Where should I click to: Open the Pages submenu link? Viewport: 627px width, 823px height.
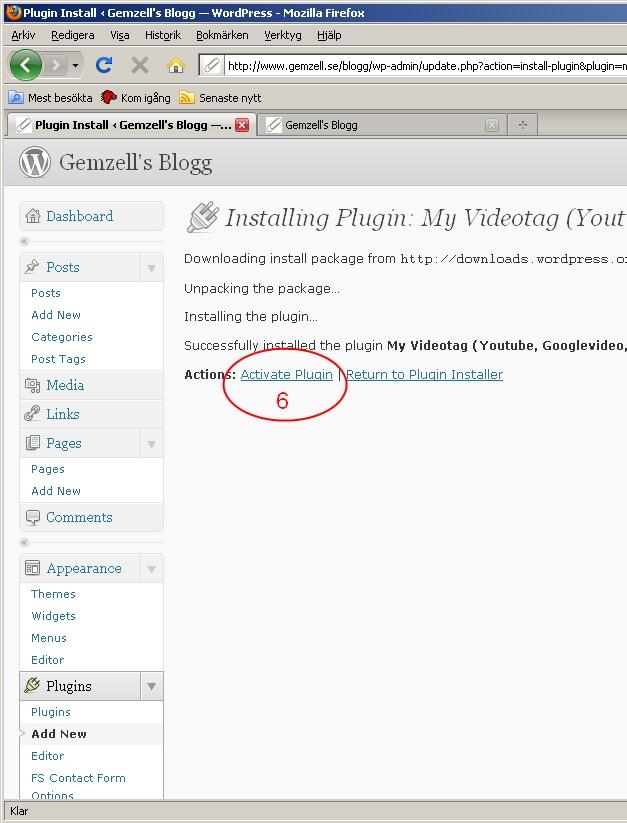point(48,469)
